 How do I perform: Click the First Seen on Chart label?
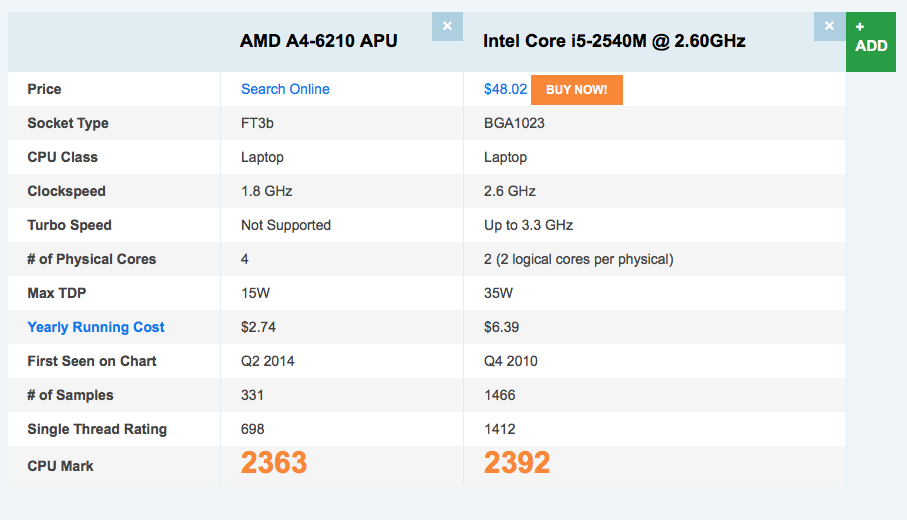coord(92,361)
